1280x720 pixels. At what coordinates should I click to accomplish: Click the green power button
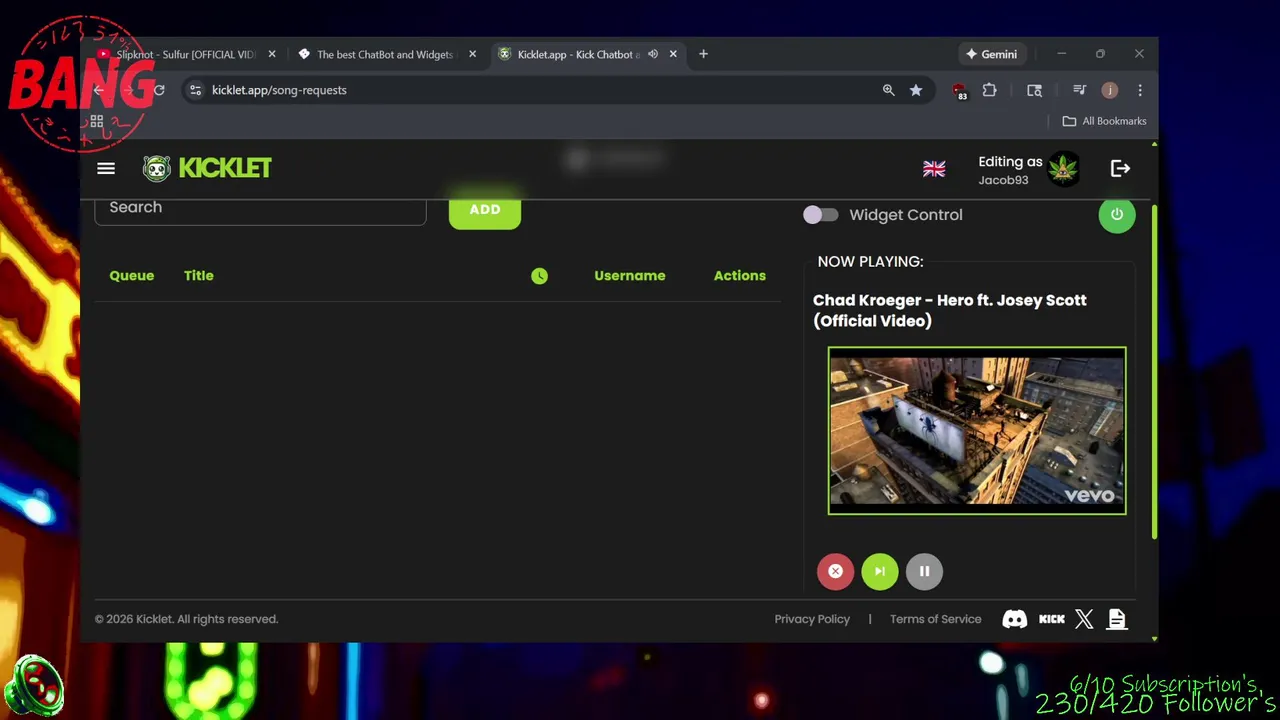[1117, 214]
